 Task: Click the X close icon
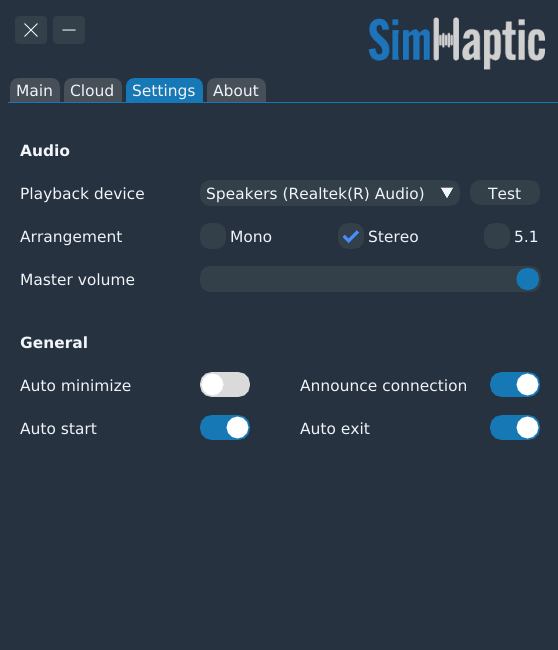point(31,30)
